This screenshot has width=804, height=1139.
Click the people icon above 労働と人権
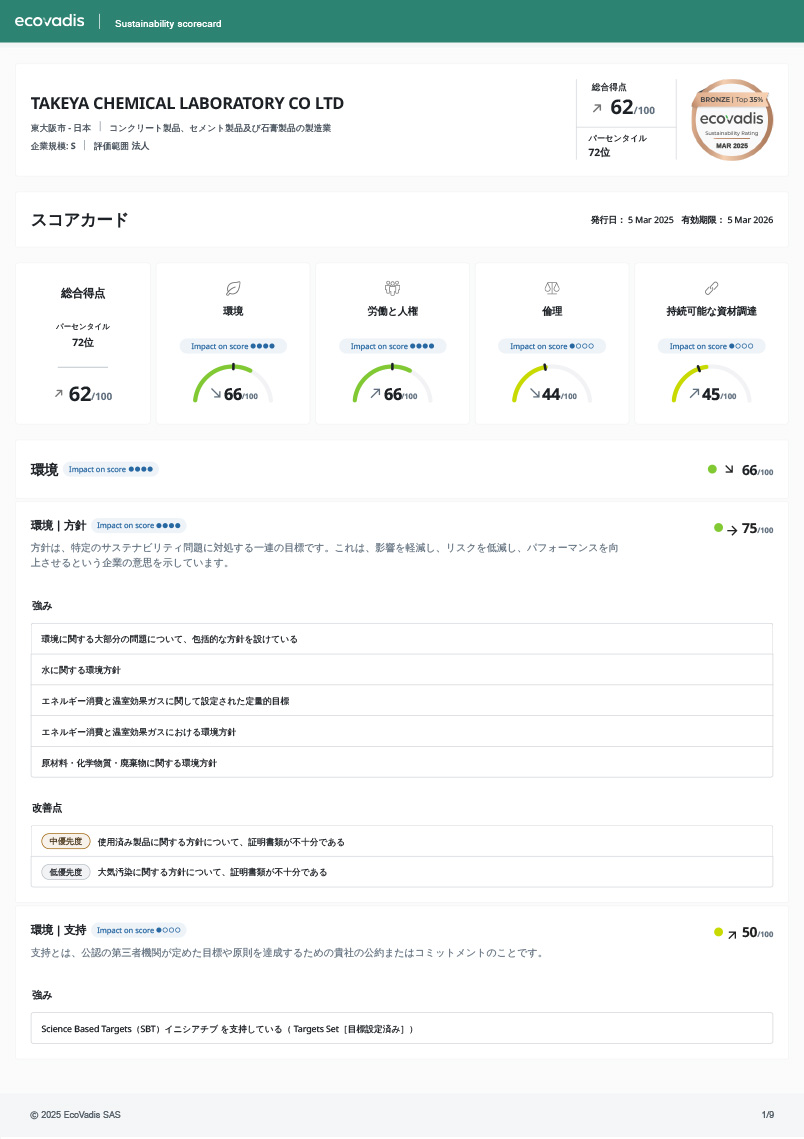coord(392,288)
